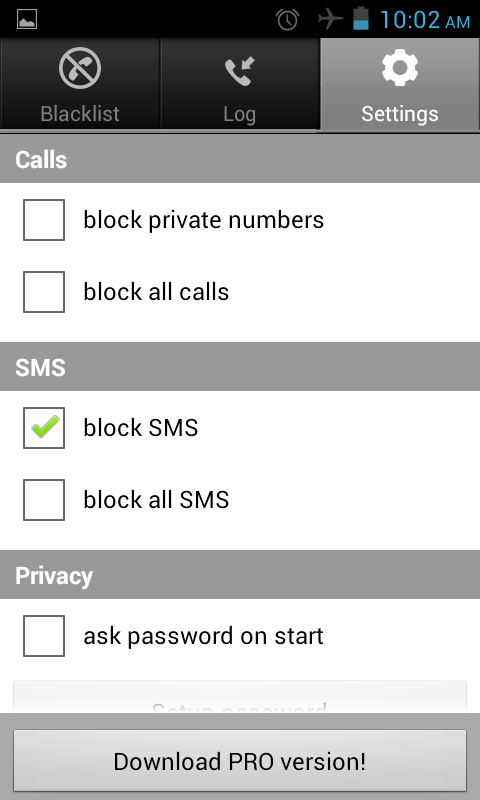This screenshot has height=800, width=480.
Task: Uncheck the block SMS checkbox
Action: [x=44, y=428]
